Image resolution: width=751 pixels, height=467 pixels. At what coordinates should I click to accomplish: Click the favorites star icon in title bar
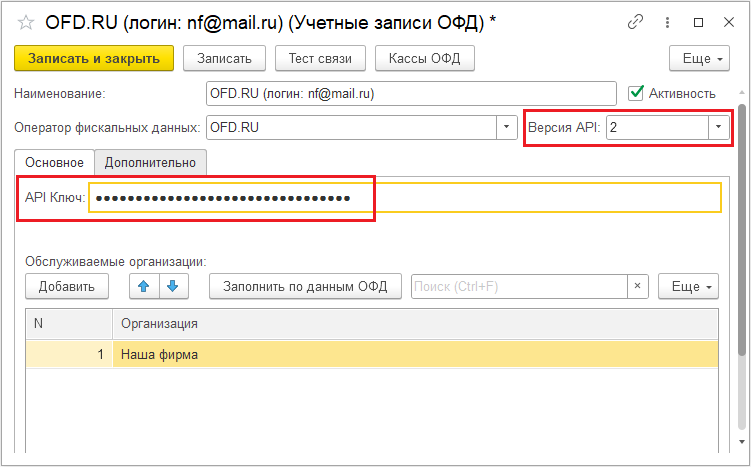[x=27, y=21]
